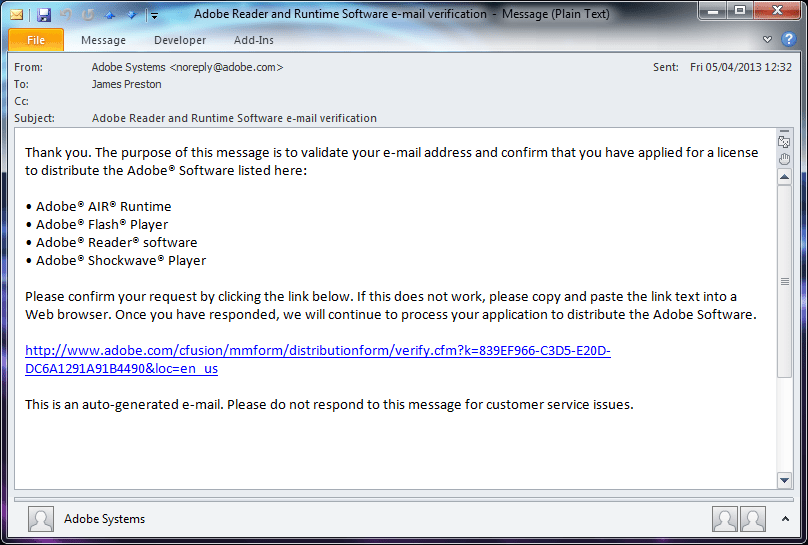The height and width of the screenshot is (545, 808).
Task: Switch to the Add-Ins ribbon tab
Action: click(x=254, y=40)
